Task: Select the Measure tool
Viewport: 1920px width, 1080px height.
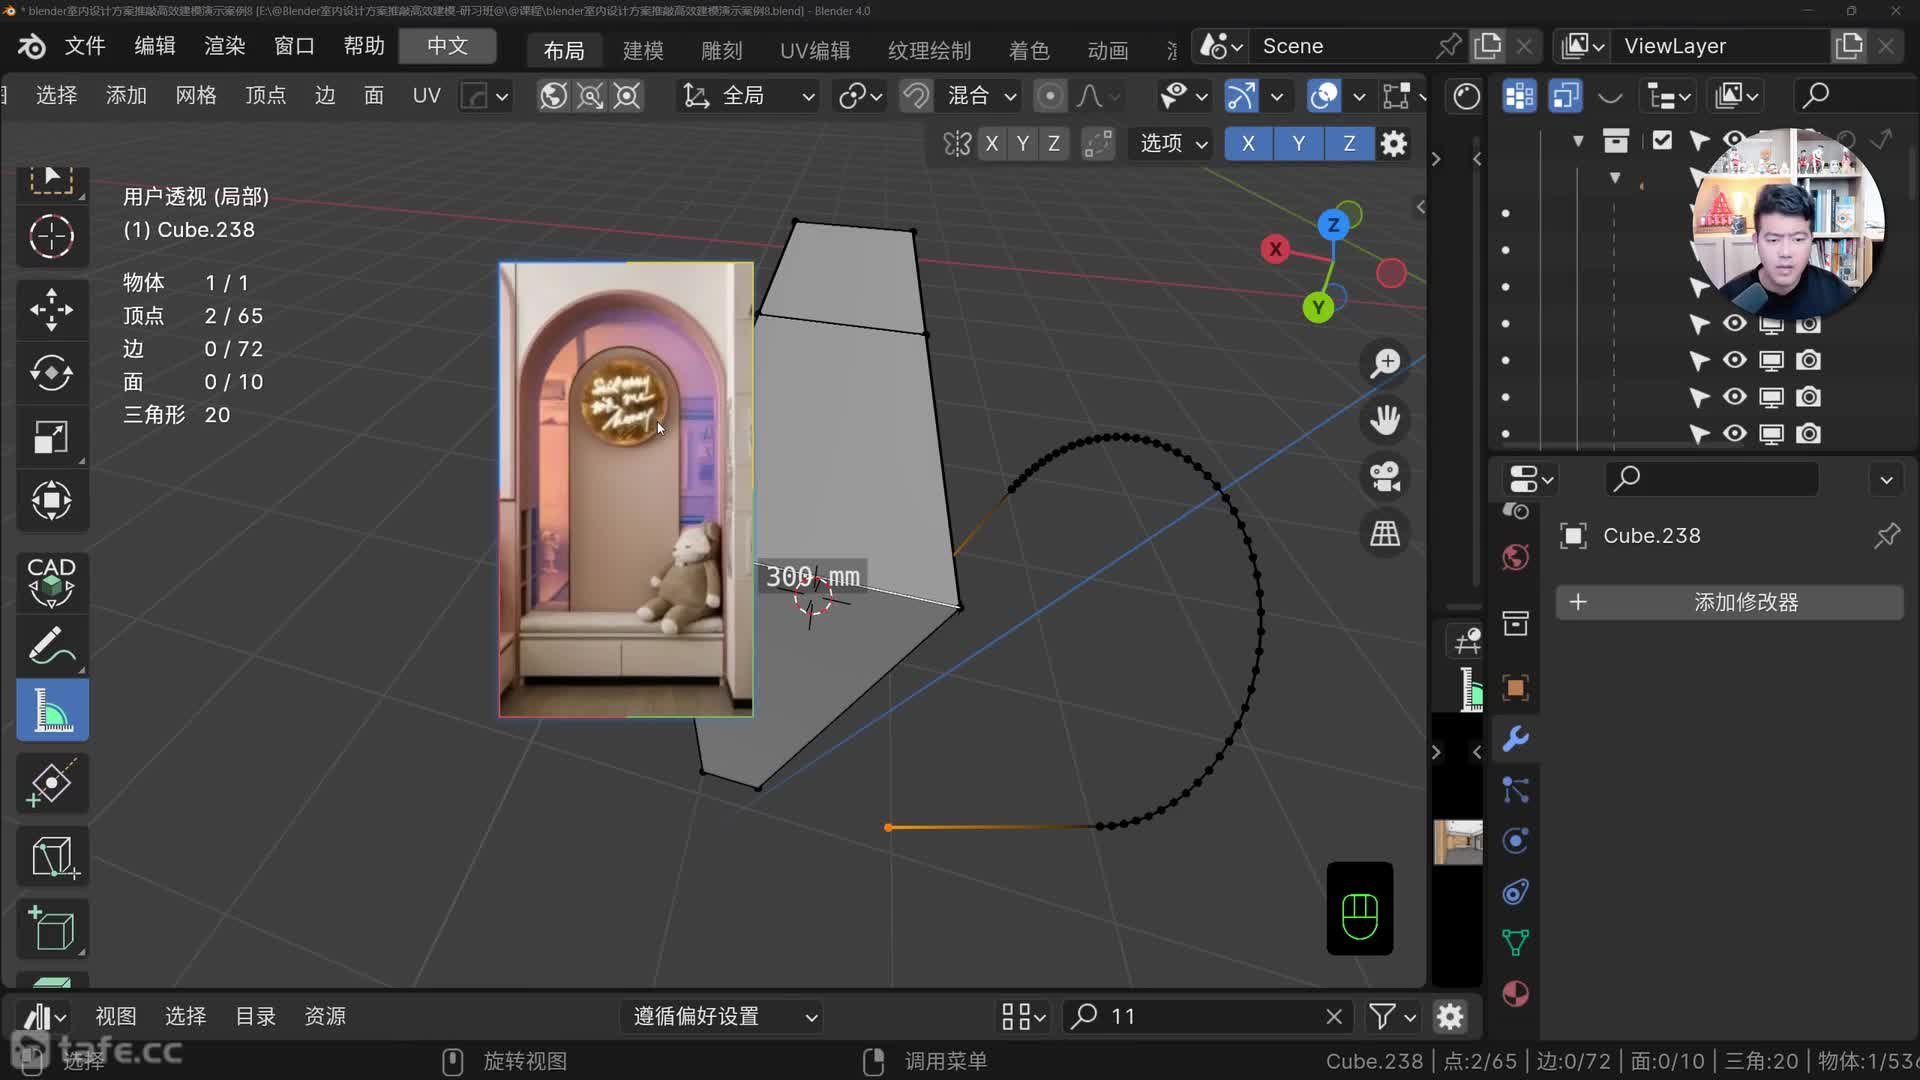Action: click(52, 710)
